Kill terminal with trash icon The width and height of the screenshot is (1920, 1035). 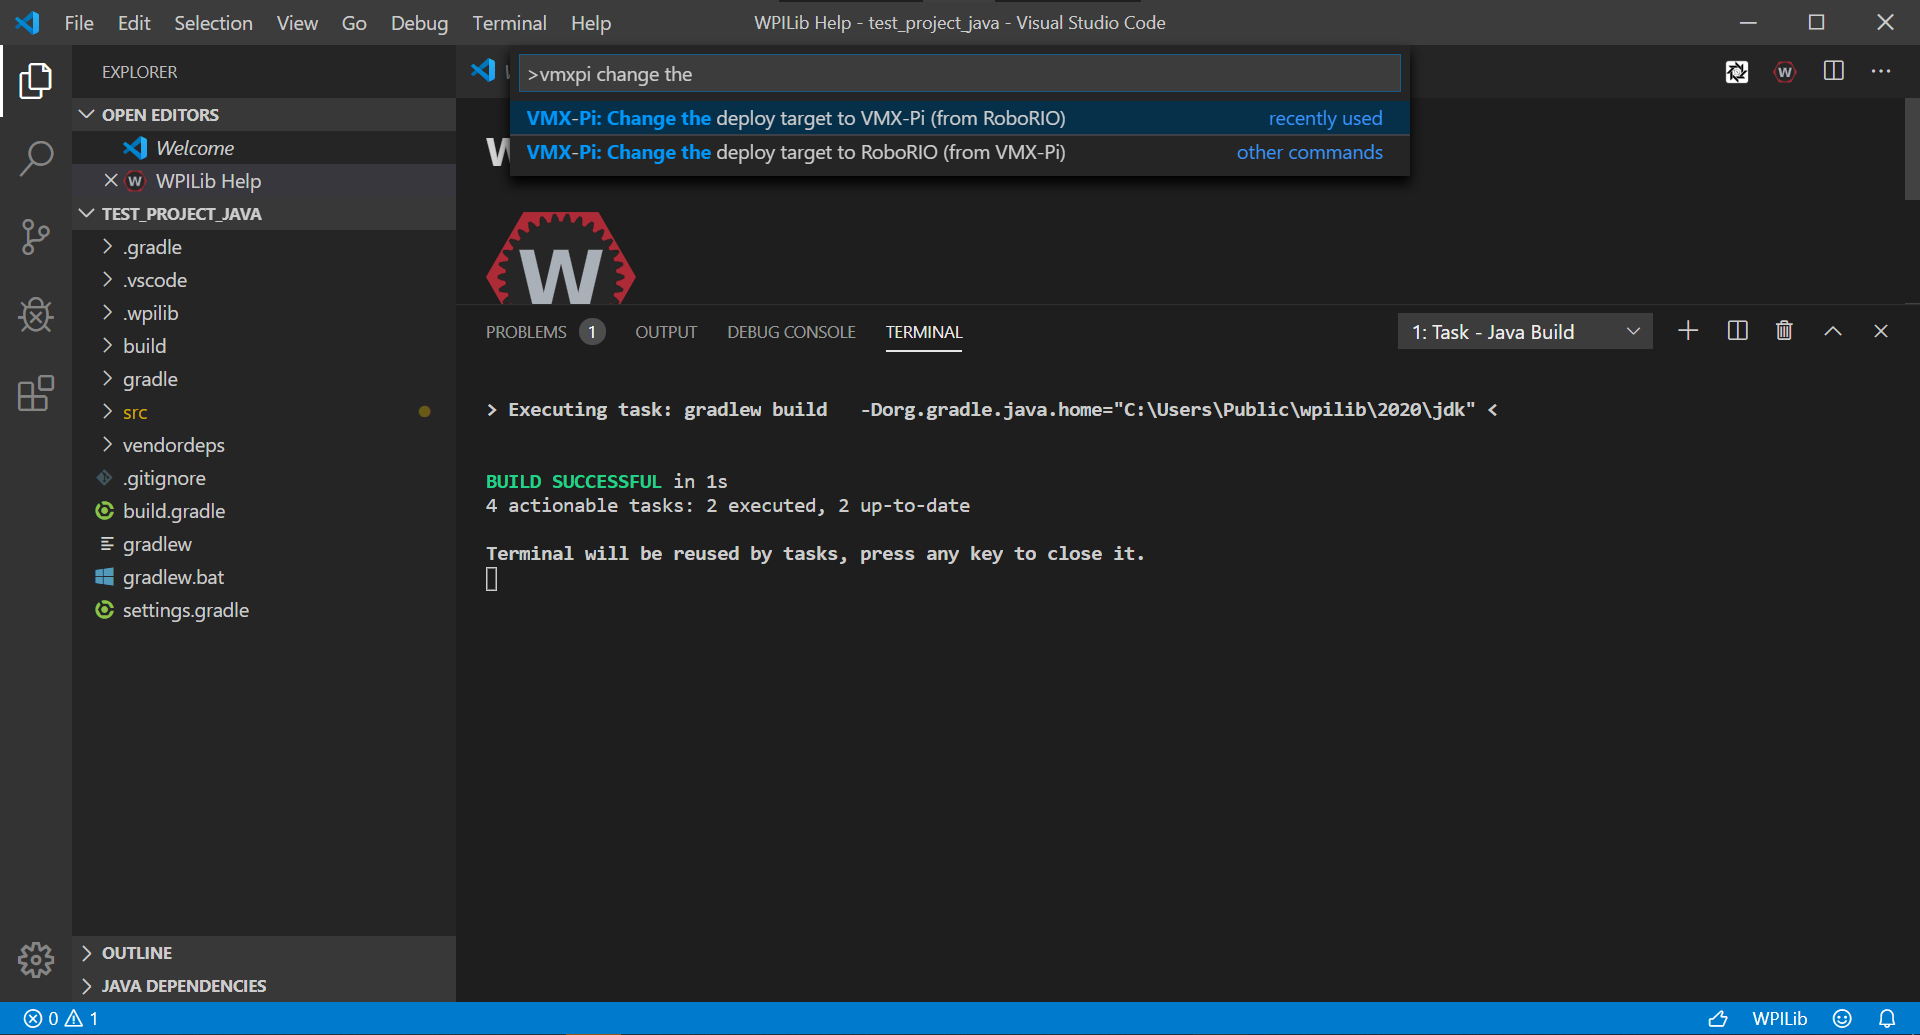pos(1784,331)
